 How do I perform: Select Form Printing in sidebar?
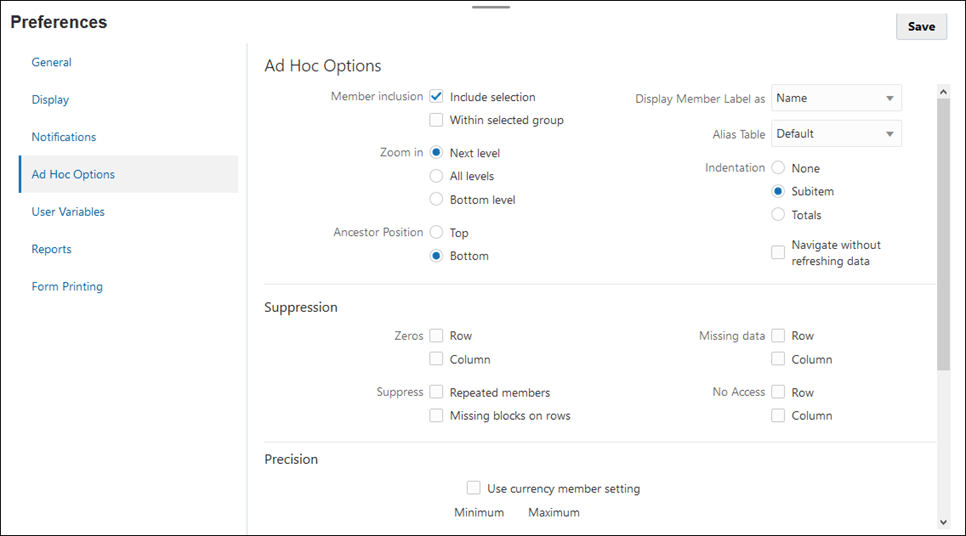(x=67, y=287)
